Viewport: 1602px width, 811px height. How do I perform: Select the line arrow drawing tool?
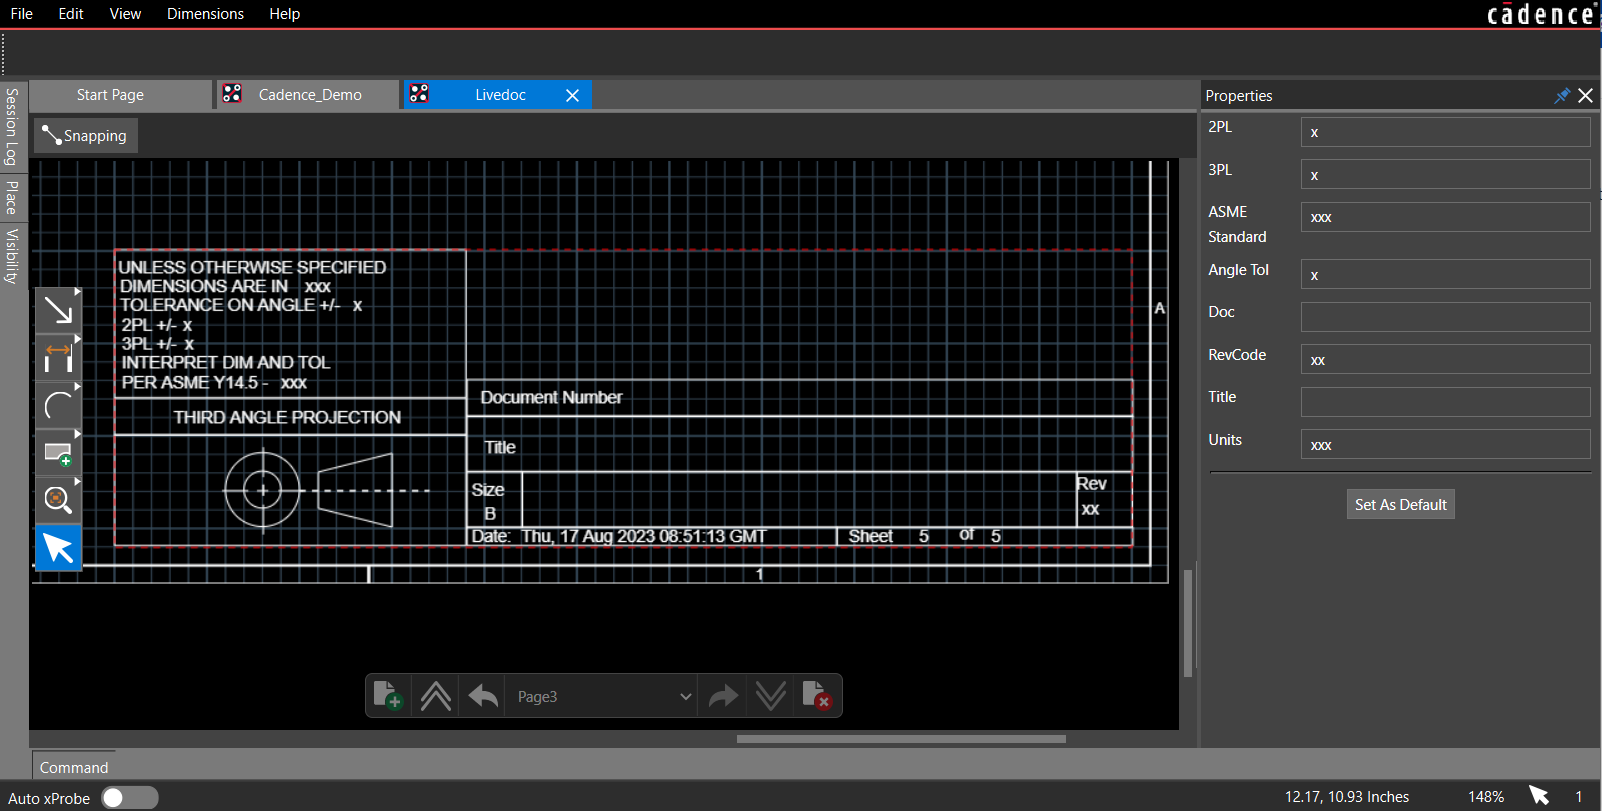[58, 312]
